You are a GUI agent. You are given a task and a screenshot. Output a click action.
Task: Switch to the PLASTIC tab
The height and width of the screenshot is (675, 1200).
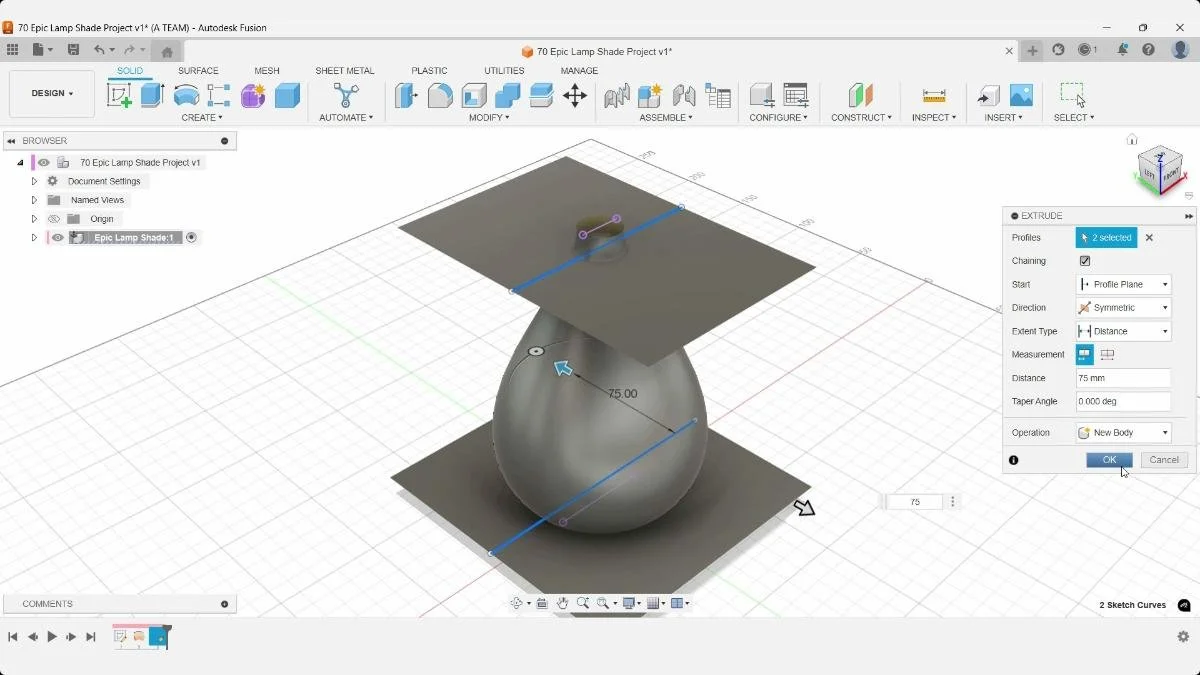pos(429,71)
